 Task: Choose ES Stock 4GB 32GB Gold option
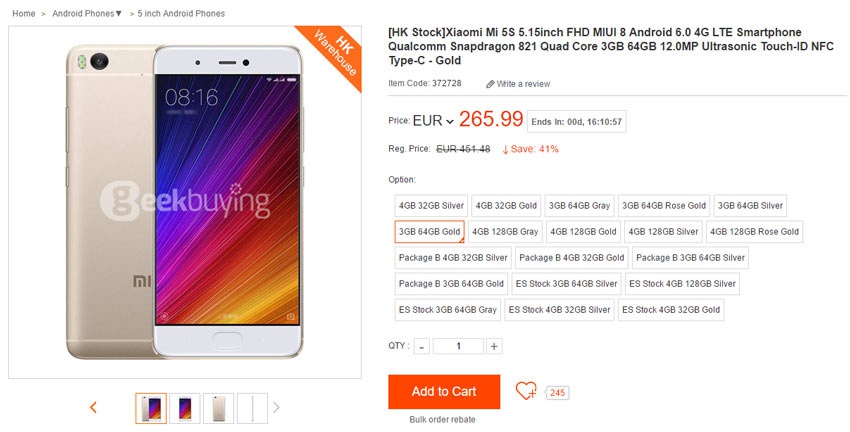pos(671,310)
